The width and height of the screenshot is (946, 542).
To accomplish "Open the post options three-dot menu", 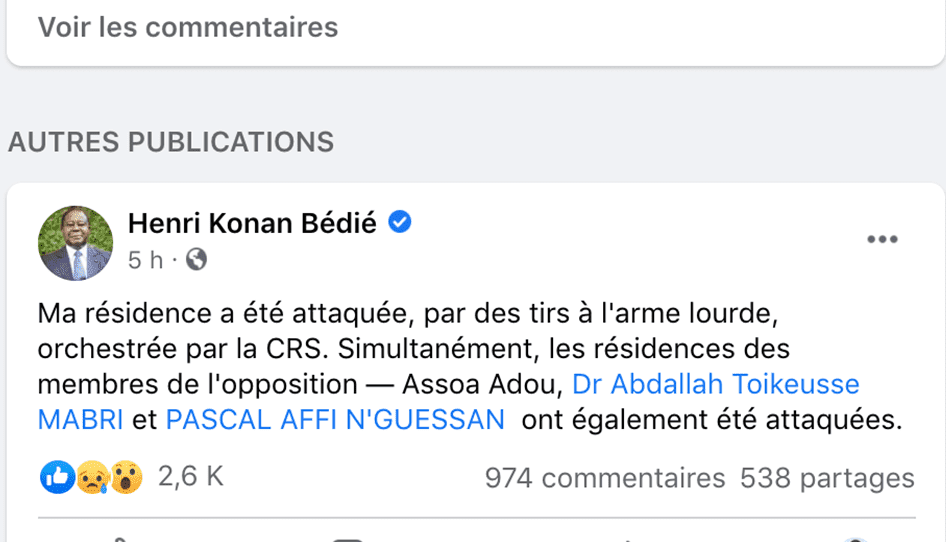I will click(x=882, y=240).
